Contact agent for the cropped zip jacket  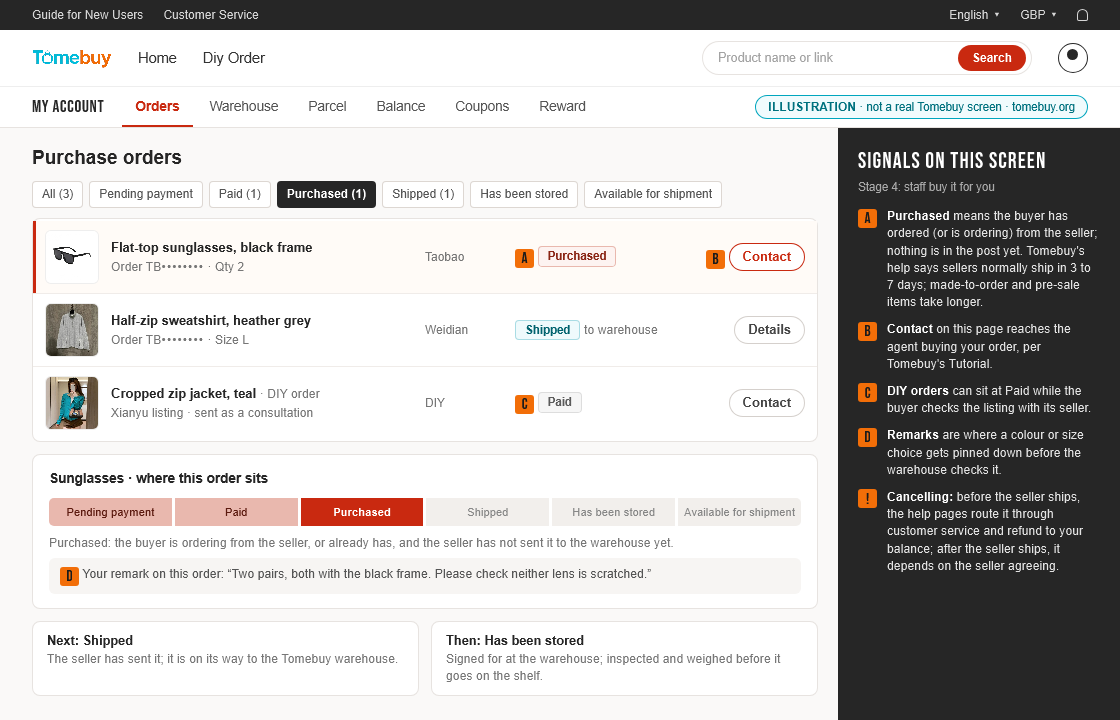(766, 403)
